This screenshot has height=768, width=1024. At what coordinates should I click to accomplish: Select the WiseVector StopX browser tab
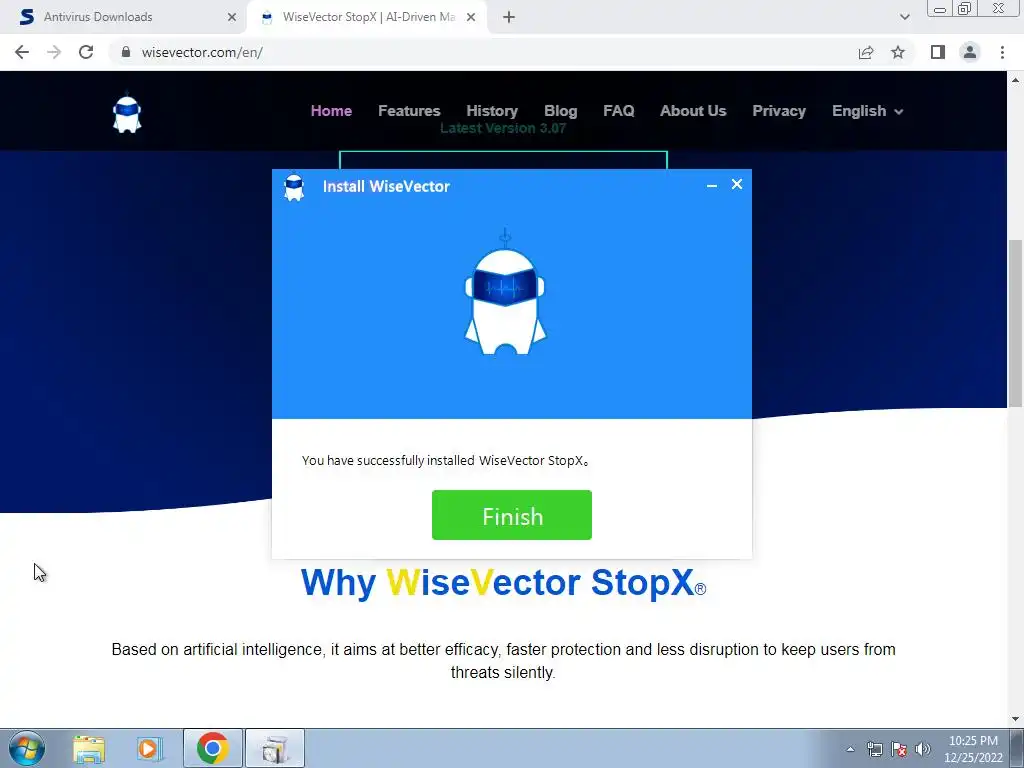(x=369, y=17)
